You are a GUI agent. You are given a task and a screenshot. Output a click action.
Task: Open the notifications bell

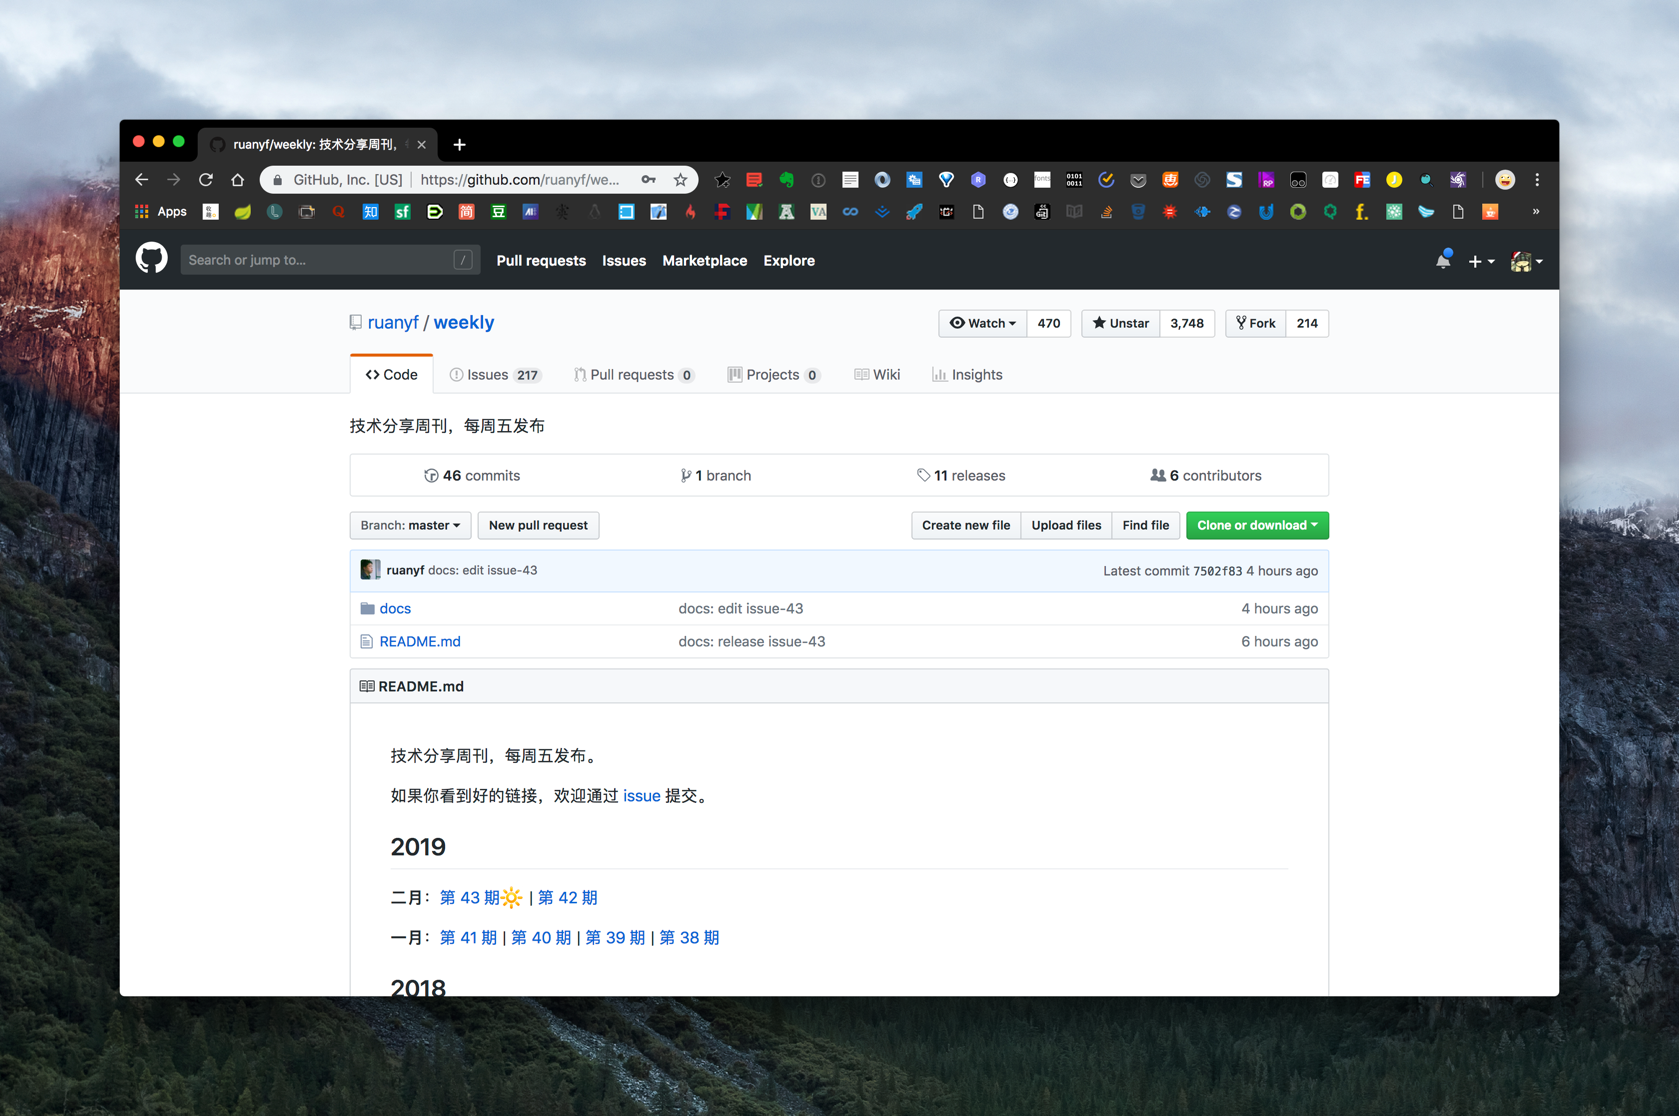[1443, 260]
